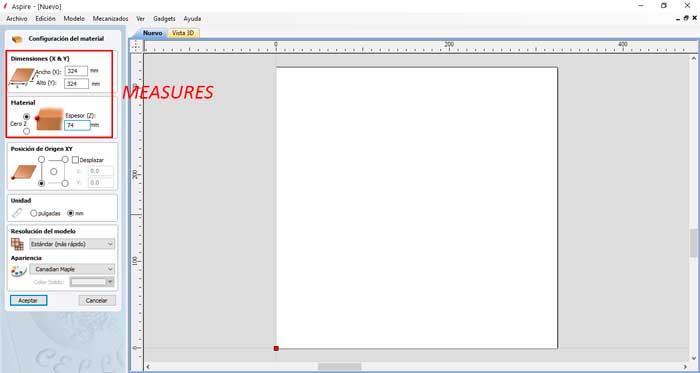Screen dimensions: 700x373
Task: Open the Mecanizados menu
Action: tap(110, 19)
